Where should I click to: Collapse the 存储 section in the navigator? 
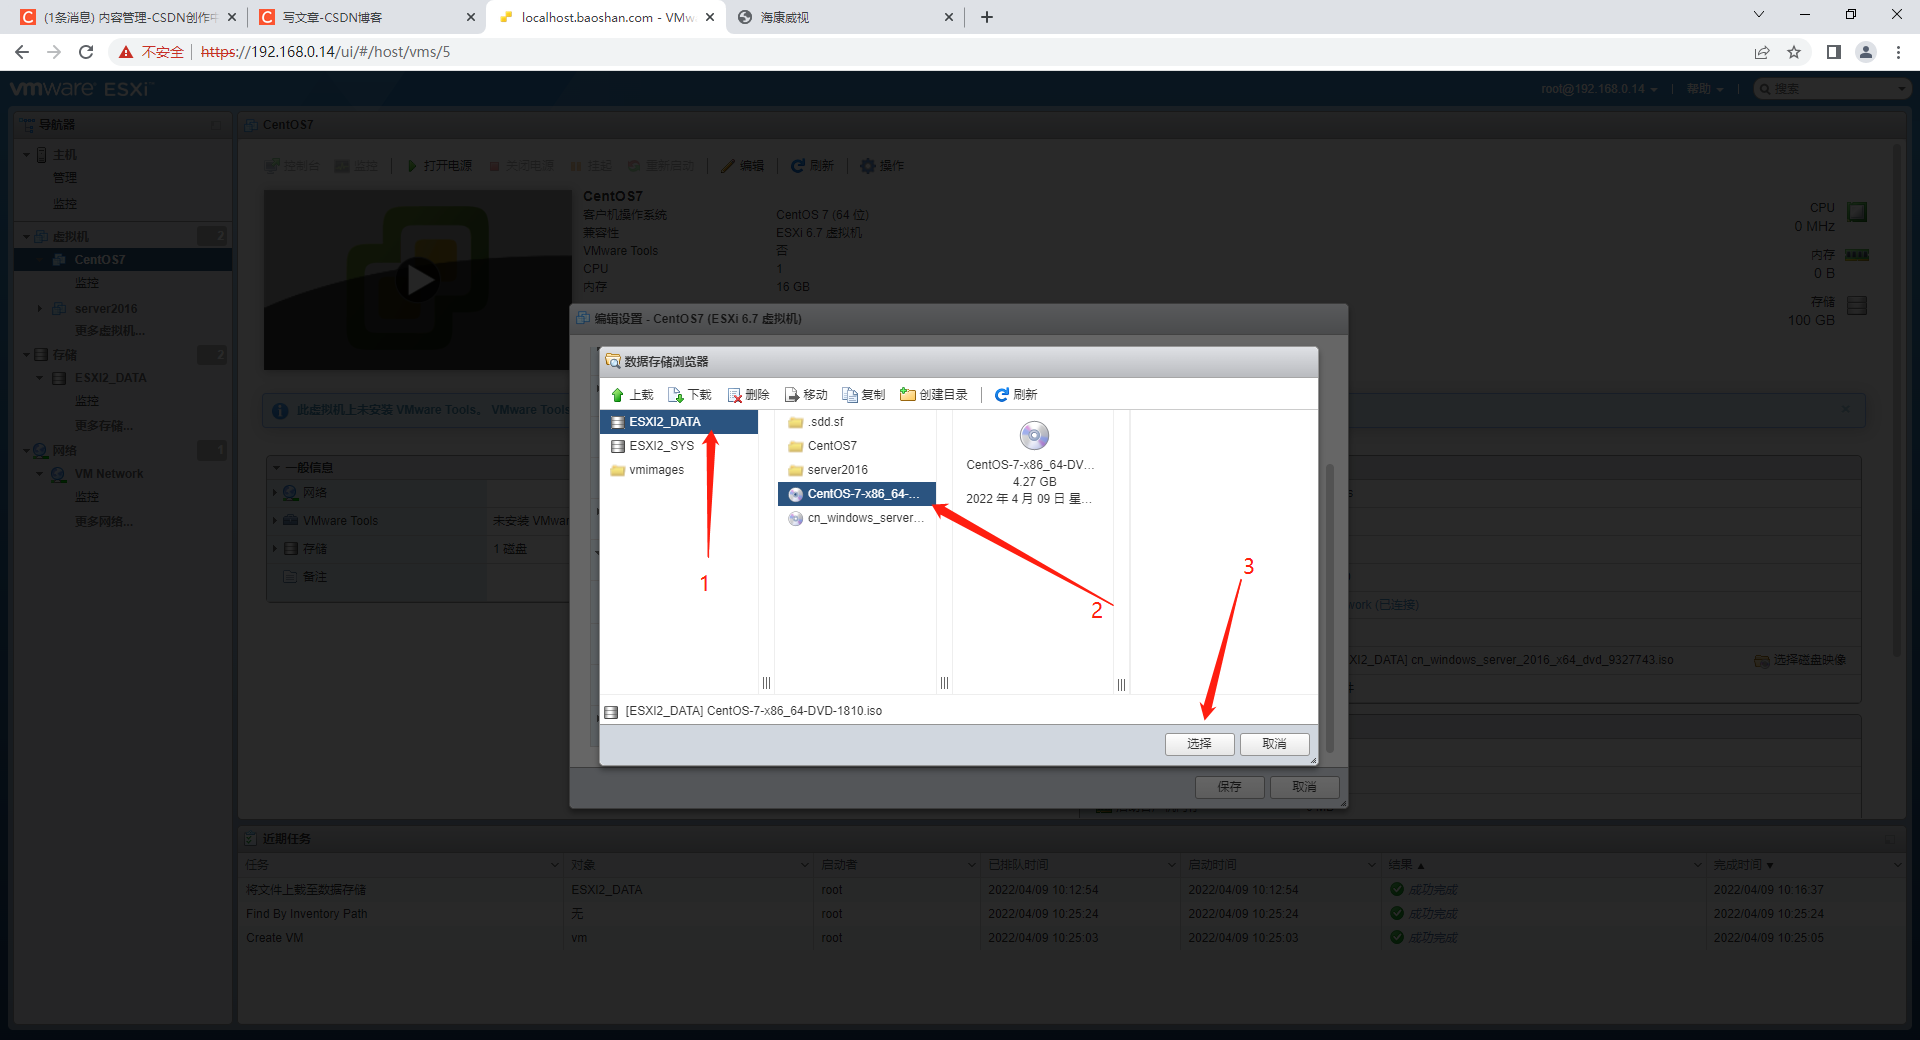click(x=28, y=354)
